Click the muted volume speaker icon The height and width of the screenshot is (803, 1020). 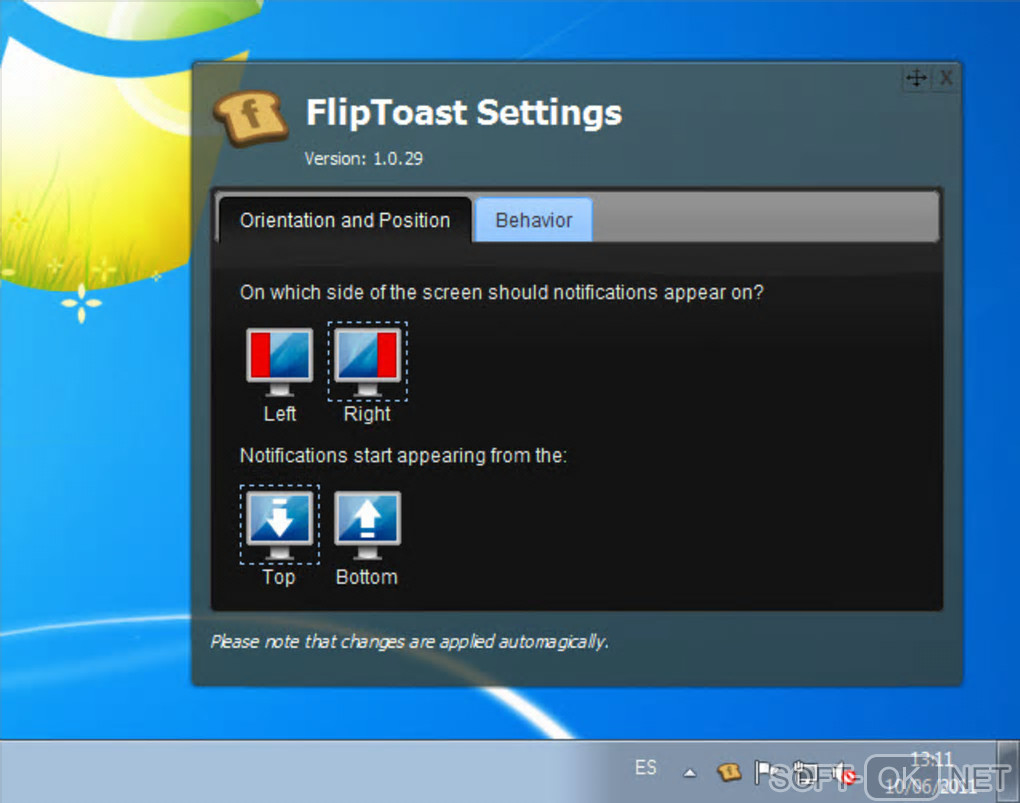pos(845,773)
